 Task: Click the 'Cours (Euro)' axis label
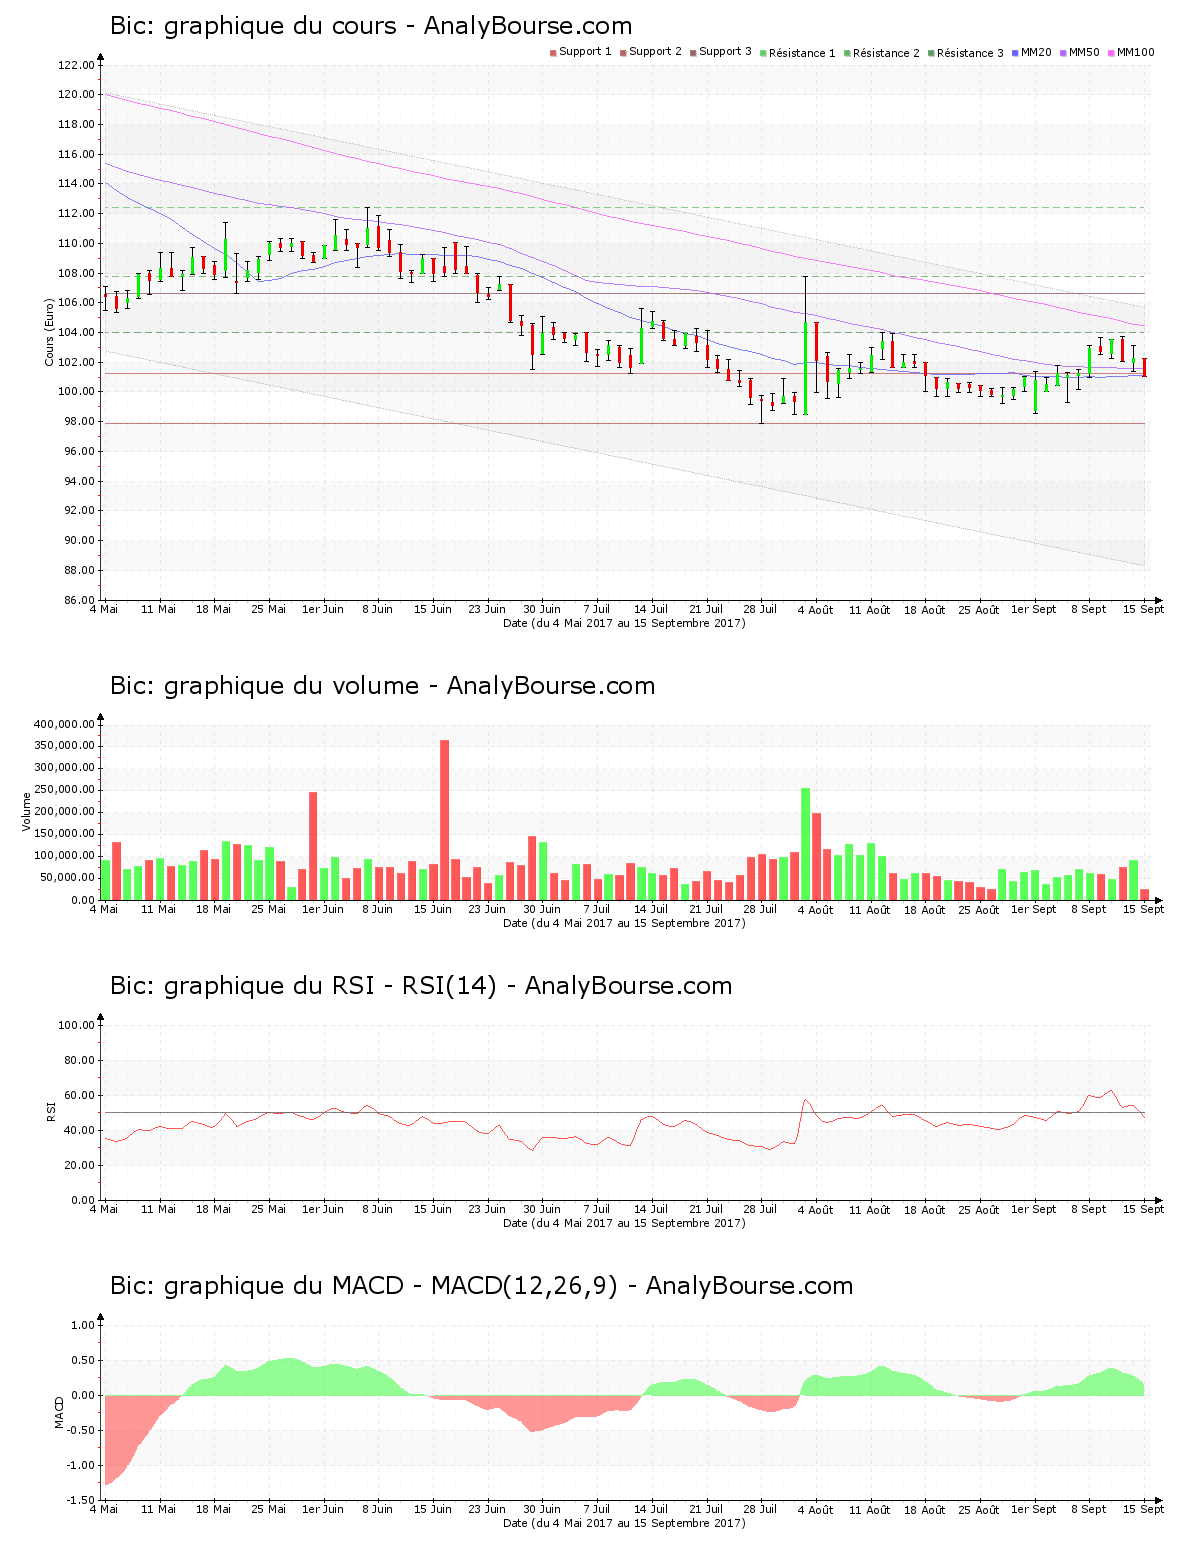coord(49,332)
